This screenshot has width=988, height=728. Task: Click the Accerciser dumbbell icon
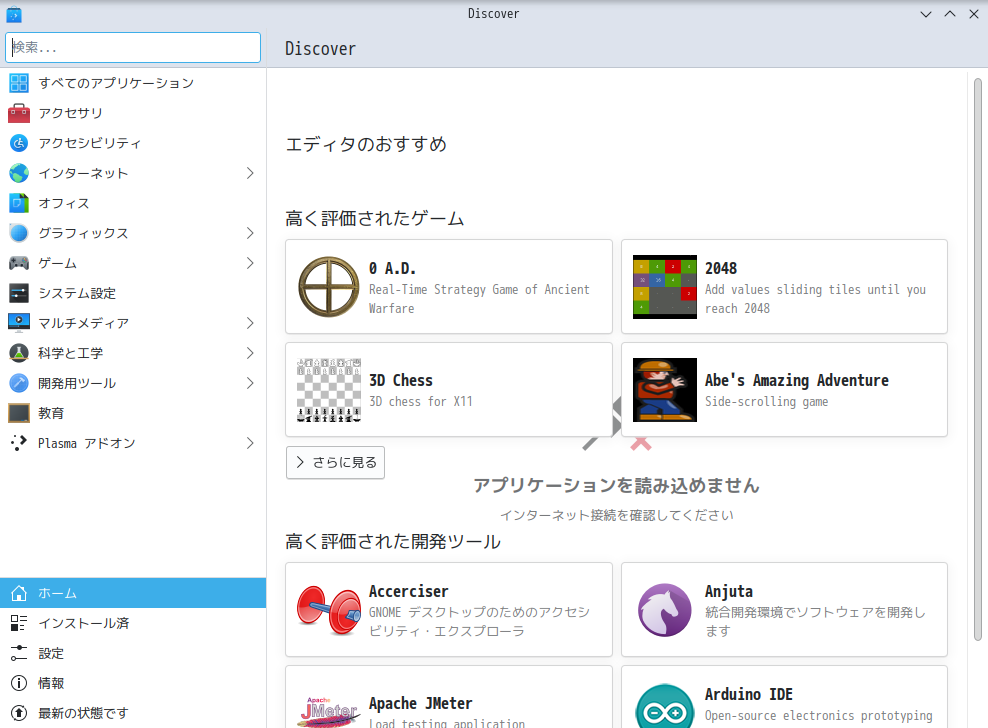coord(328,610)
